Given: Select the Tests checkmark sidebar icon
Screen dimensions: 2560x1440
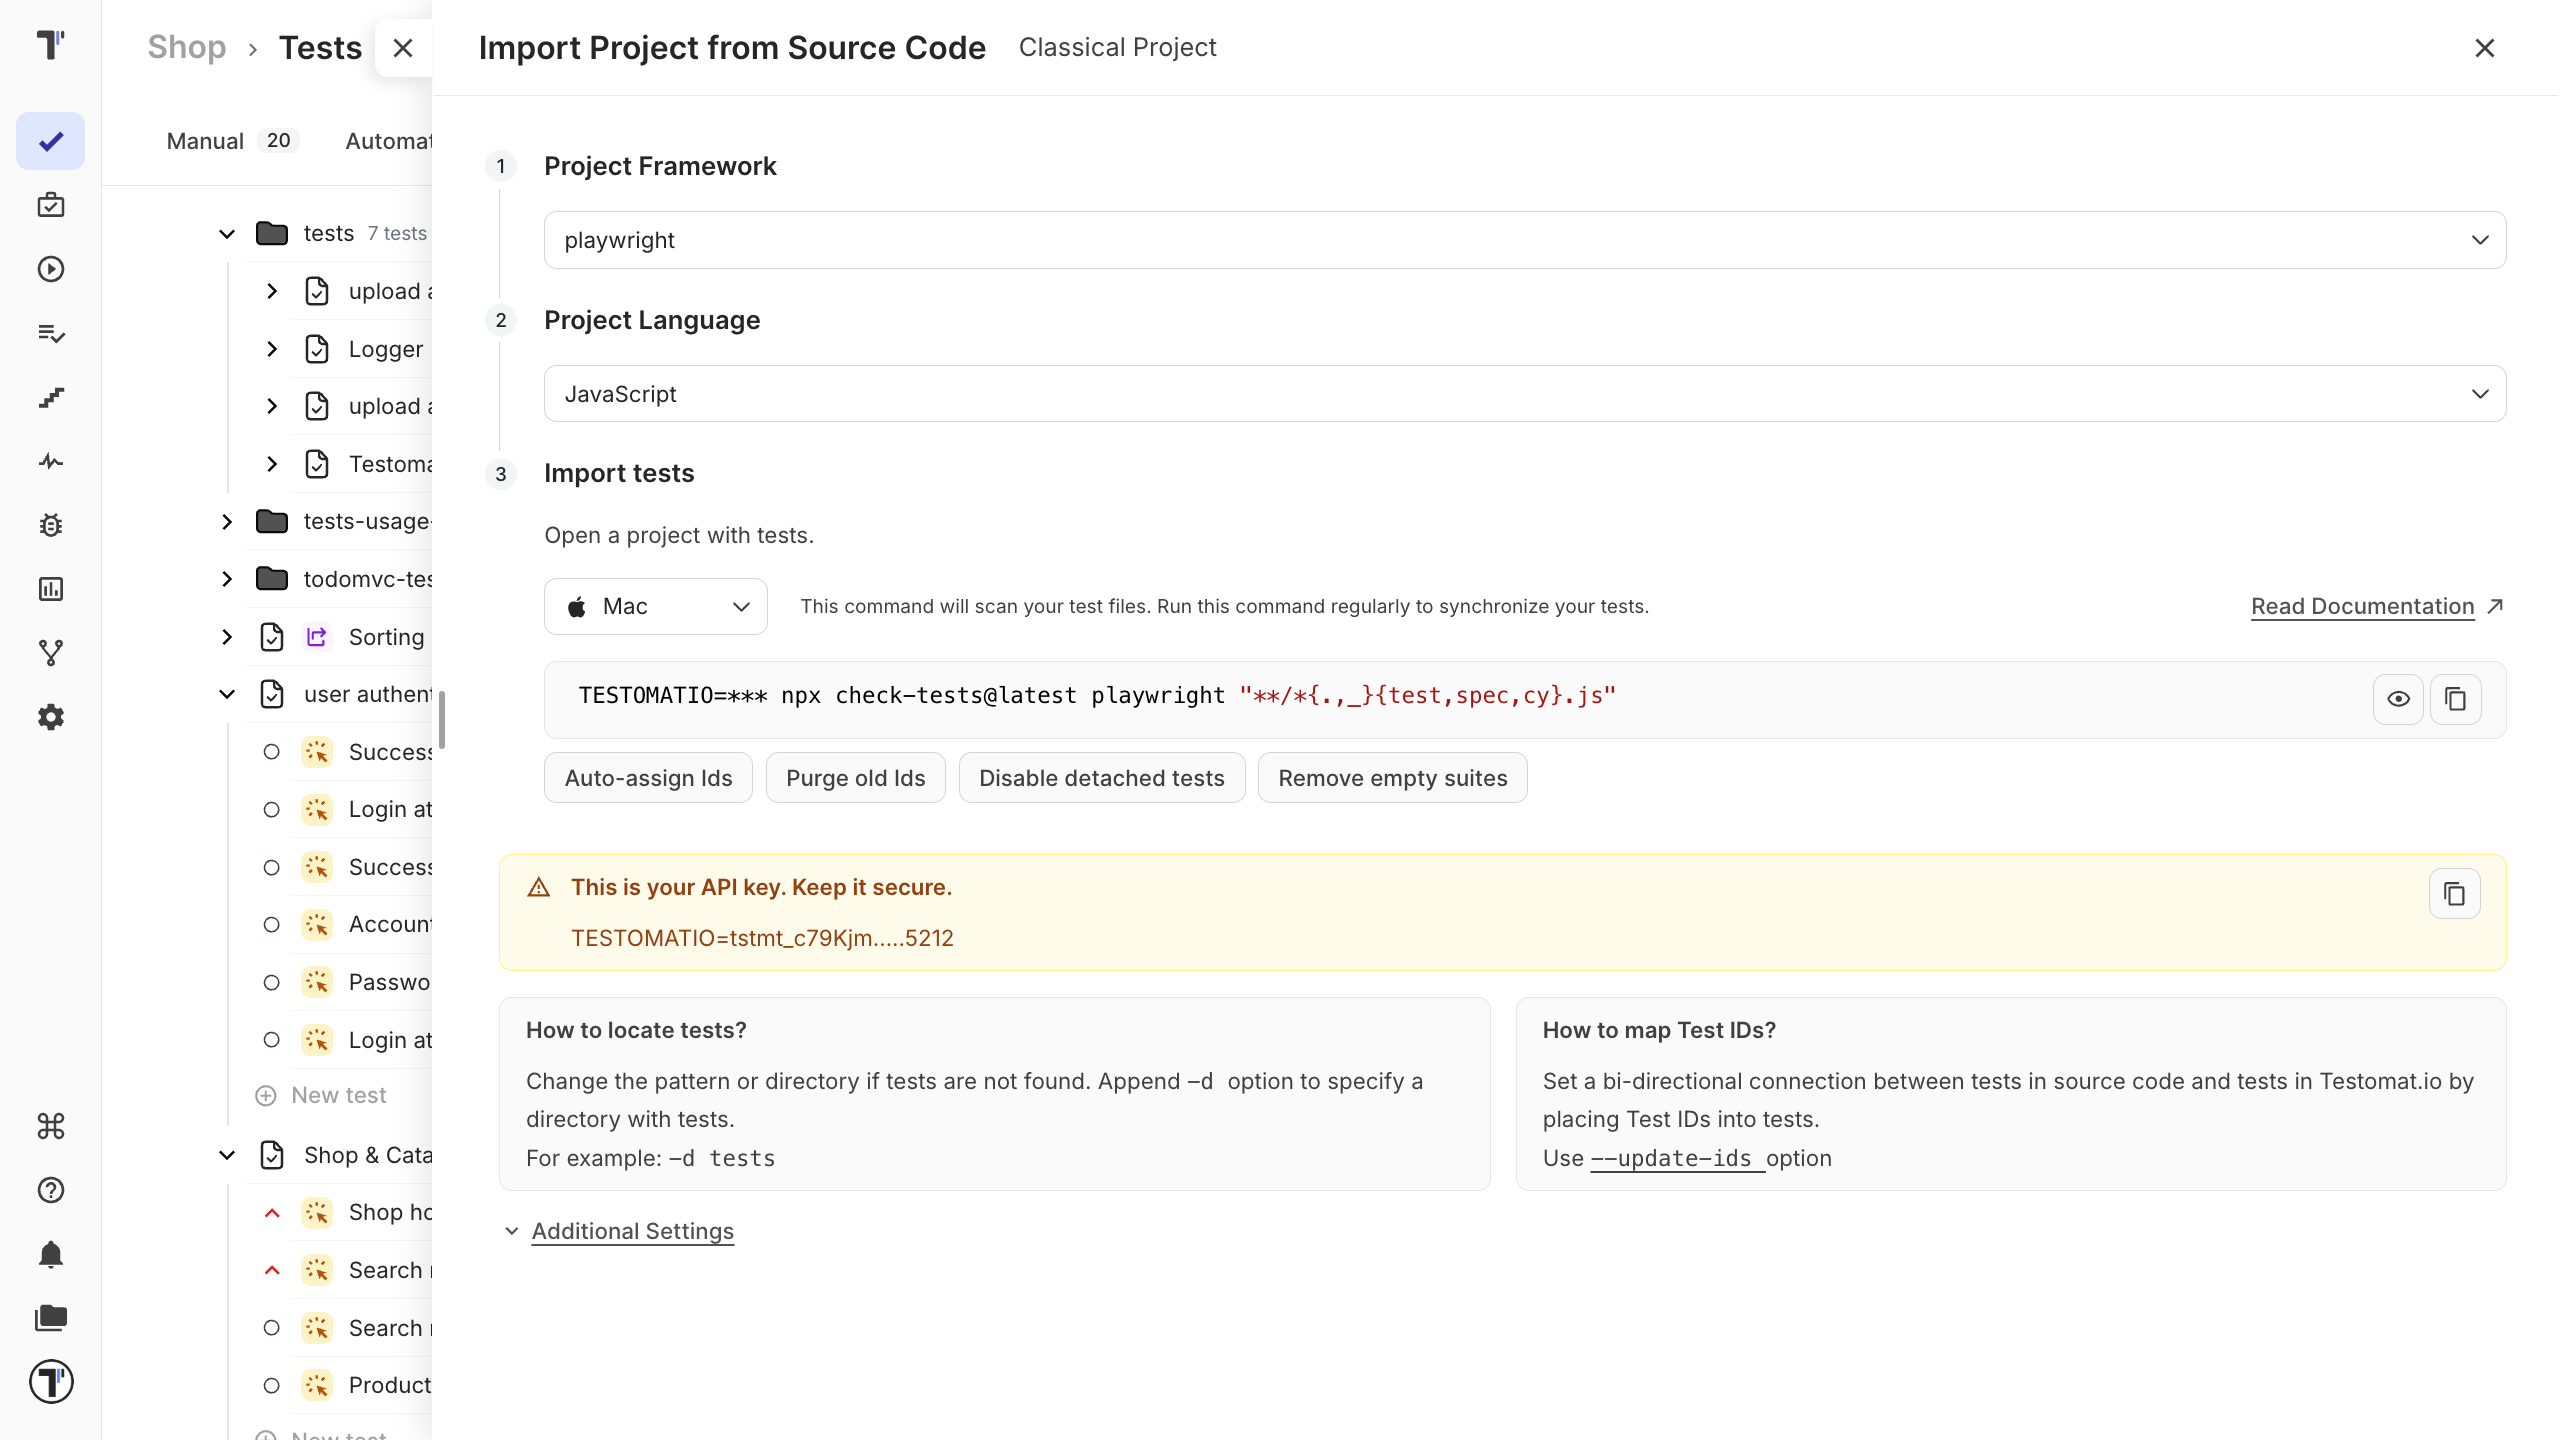Looking at the screenshot, I should (51, 141).
